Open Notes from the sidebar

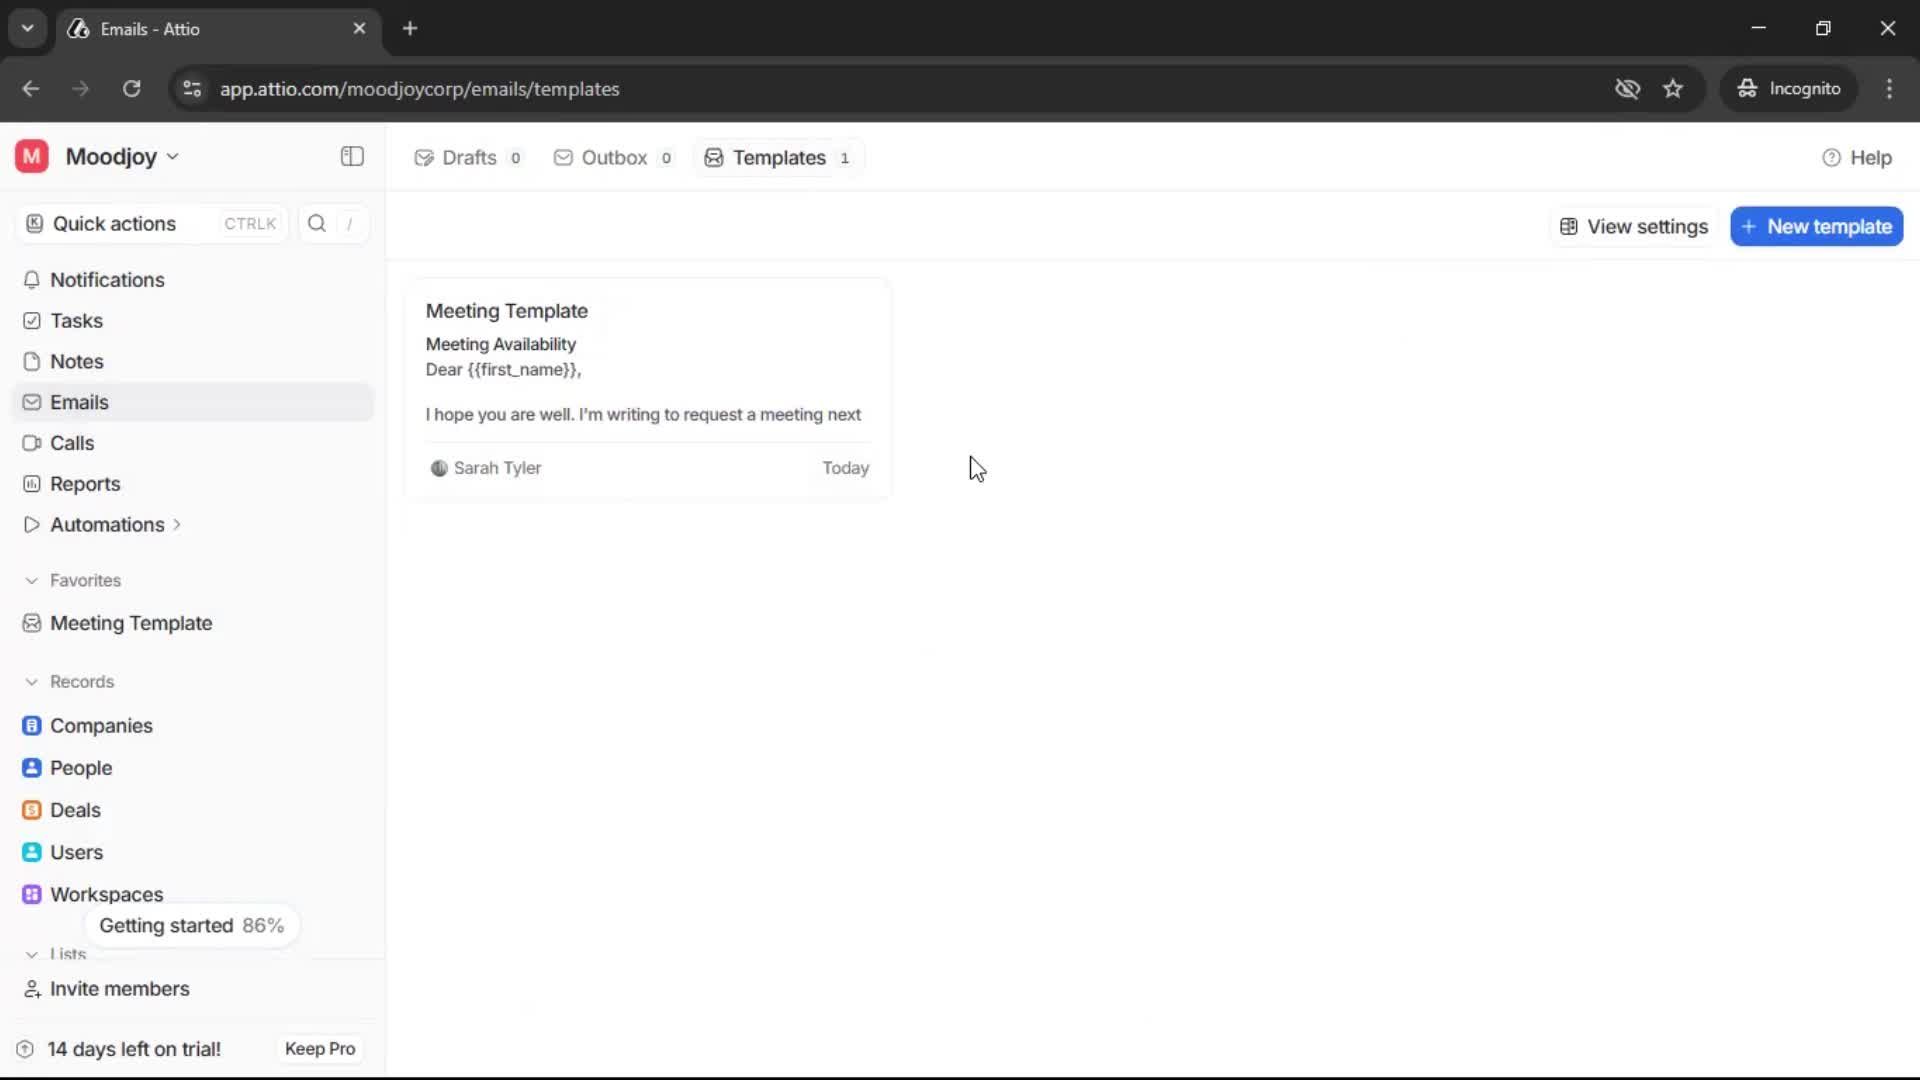[x=77, y=361]
